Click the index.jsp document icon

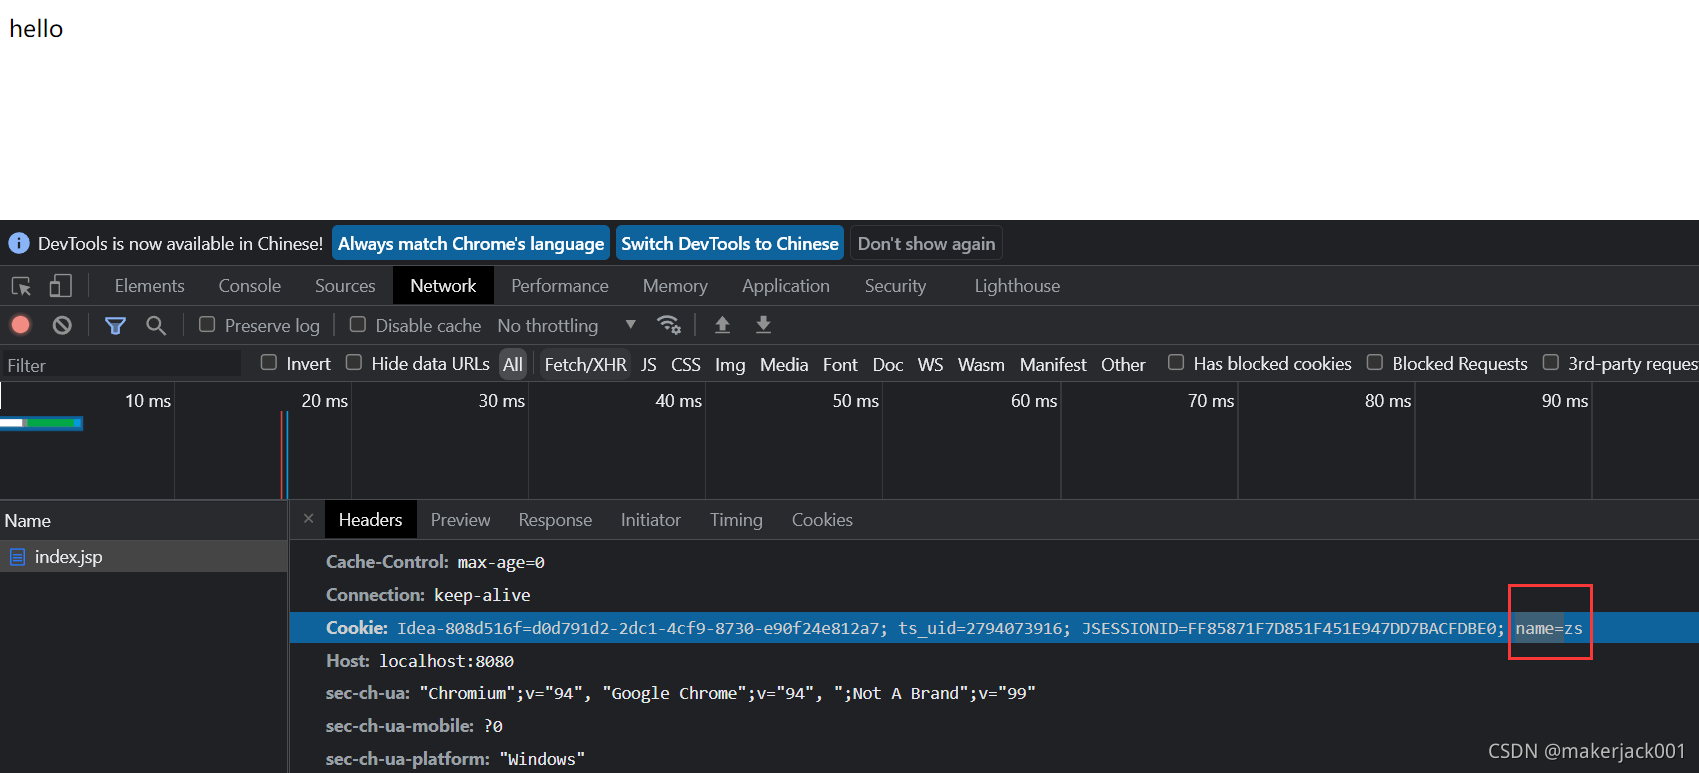click(x=17, y=557)
